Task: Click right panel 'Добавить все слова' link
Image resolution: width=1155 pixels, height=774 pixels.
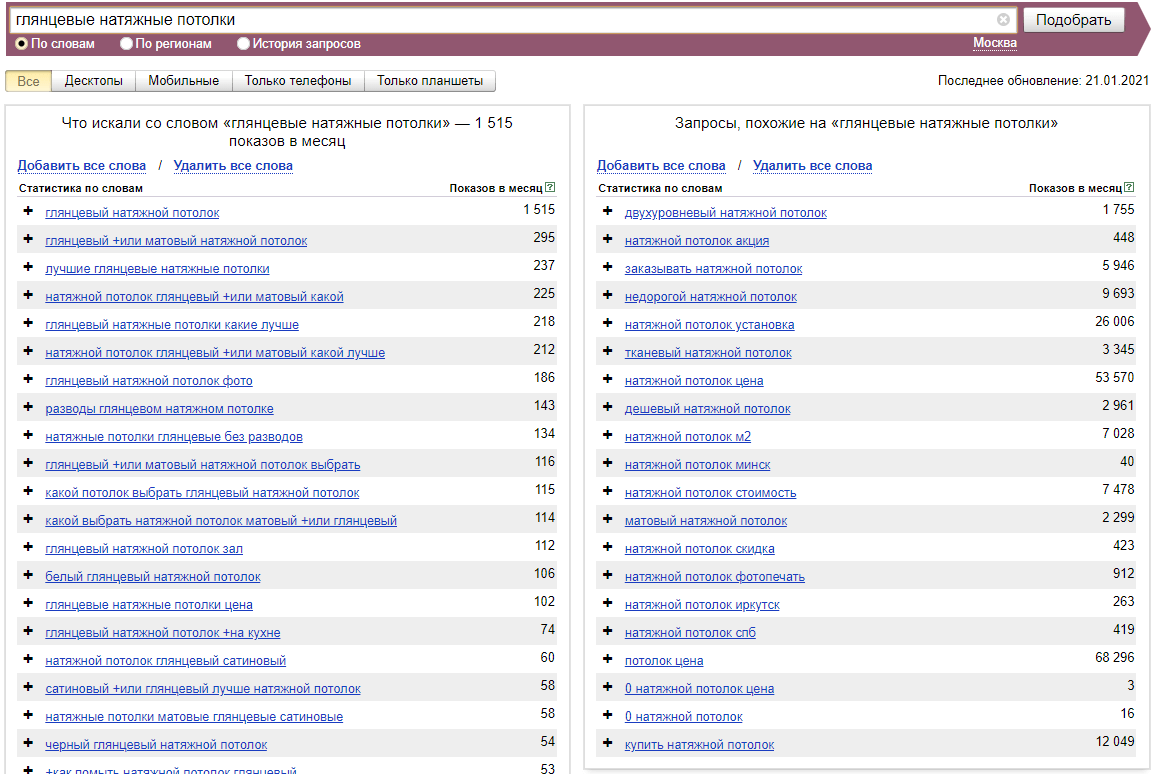Action: pyautogui.click(x=661, y=166)
